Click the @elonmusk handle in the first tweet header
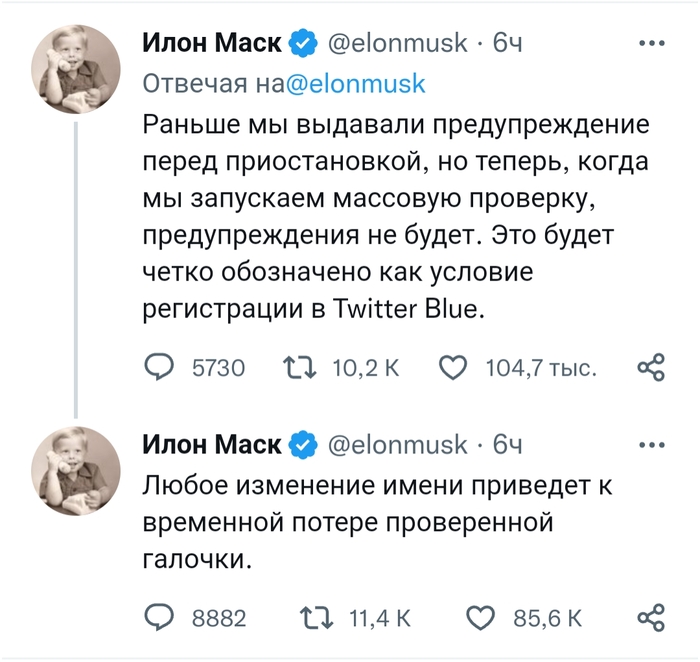700x662 pixels. pyautogui.click(x=398, y=43)
